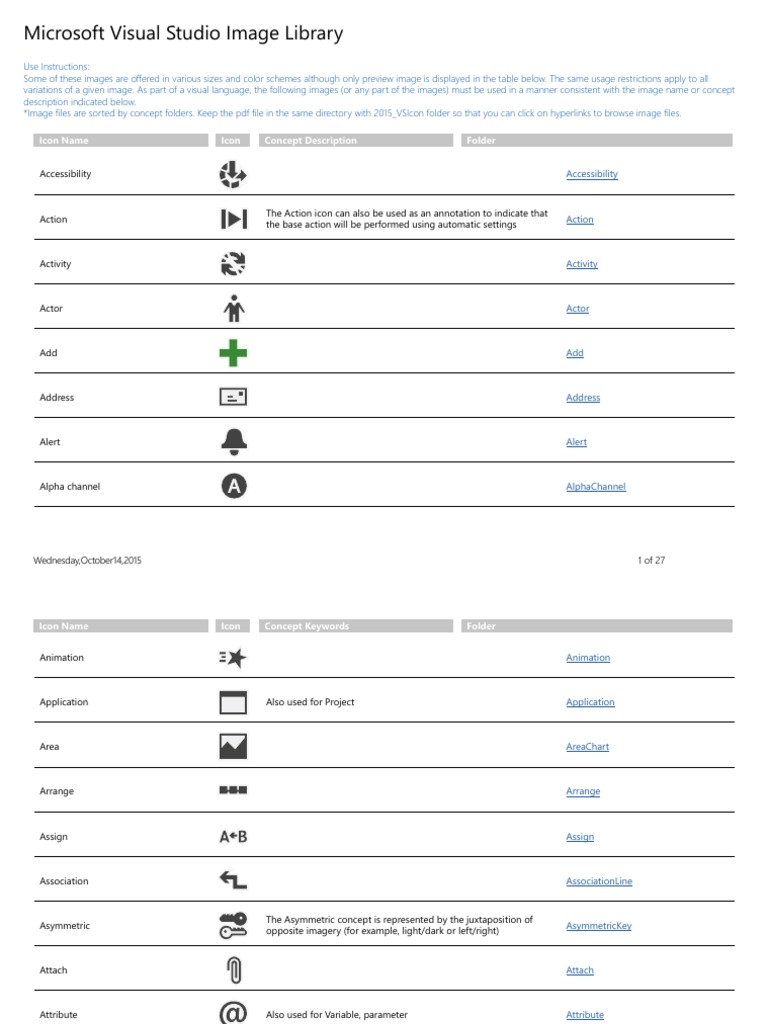Click the Alpha channel circled A icon
The width and height of the screenshot is (768, 1024).
coord(232,487)
